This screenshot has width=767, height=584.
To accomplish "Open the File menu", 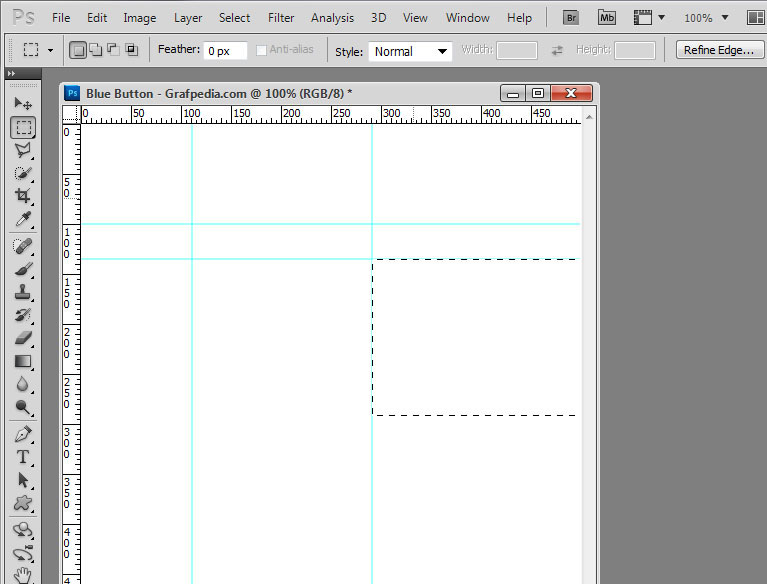I will [x=61, y=18].
